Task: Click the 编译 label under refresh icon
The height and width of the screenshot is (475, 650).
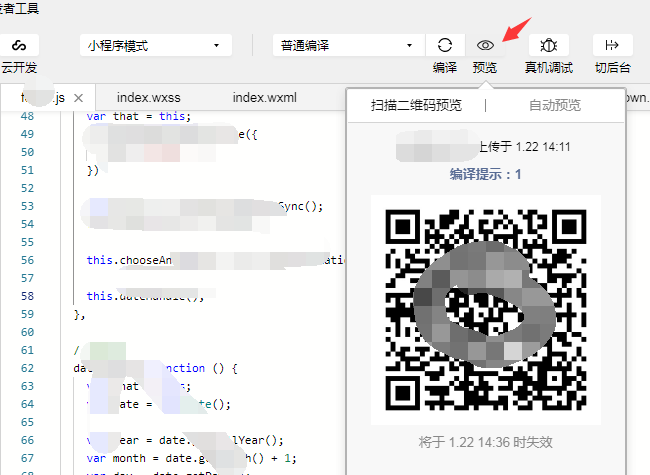Action: (445, 68)
